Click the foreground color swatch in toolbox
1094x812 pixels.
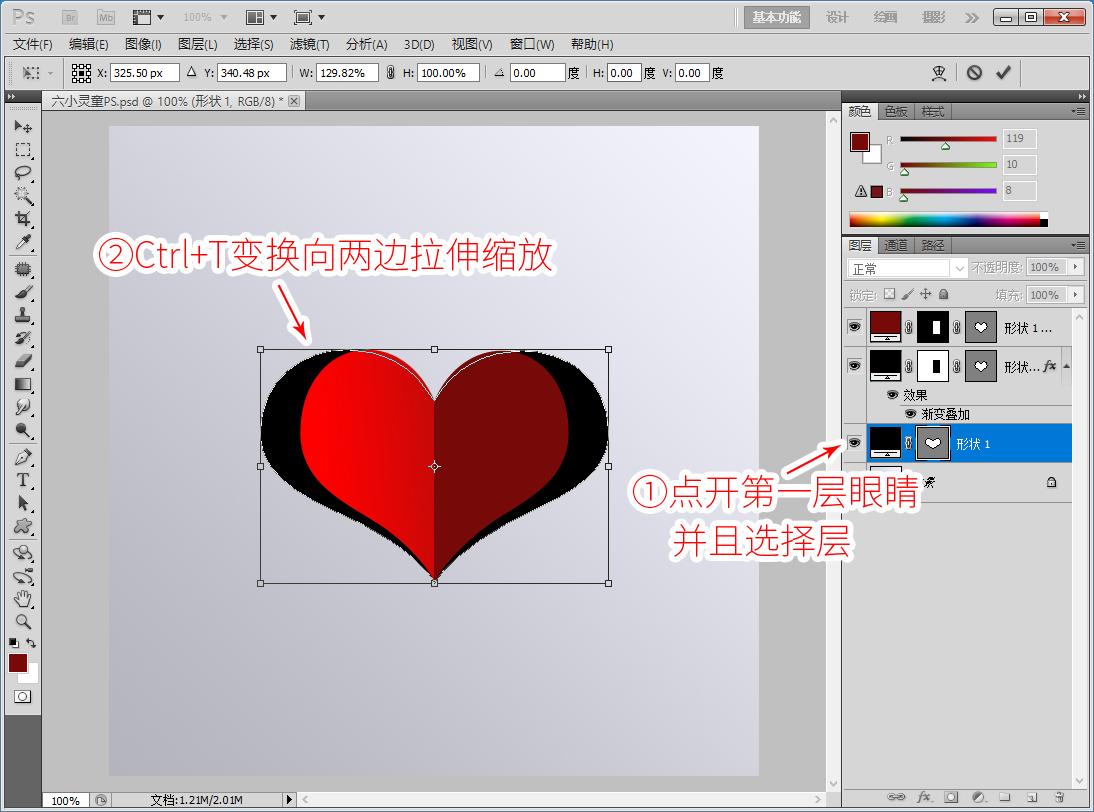[18, 663]
